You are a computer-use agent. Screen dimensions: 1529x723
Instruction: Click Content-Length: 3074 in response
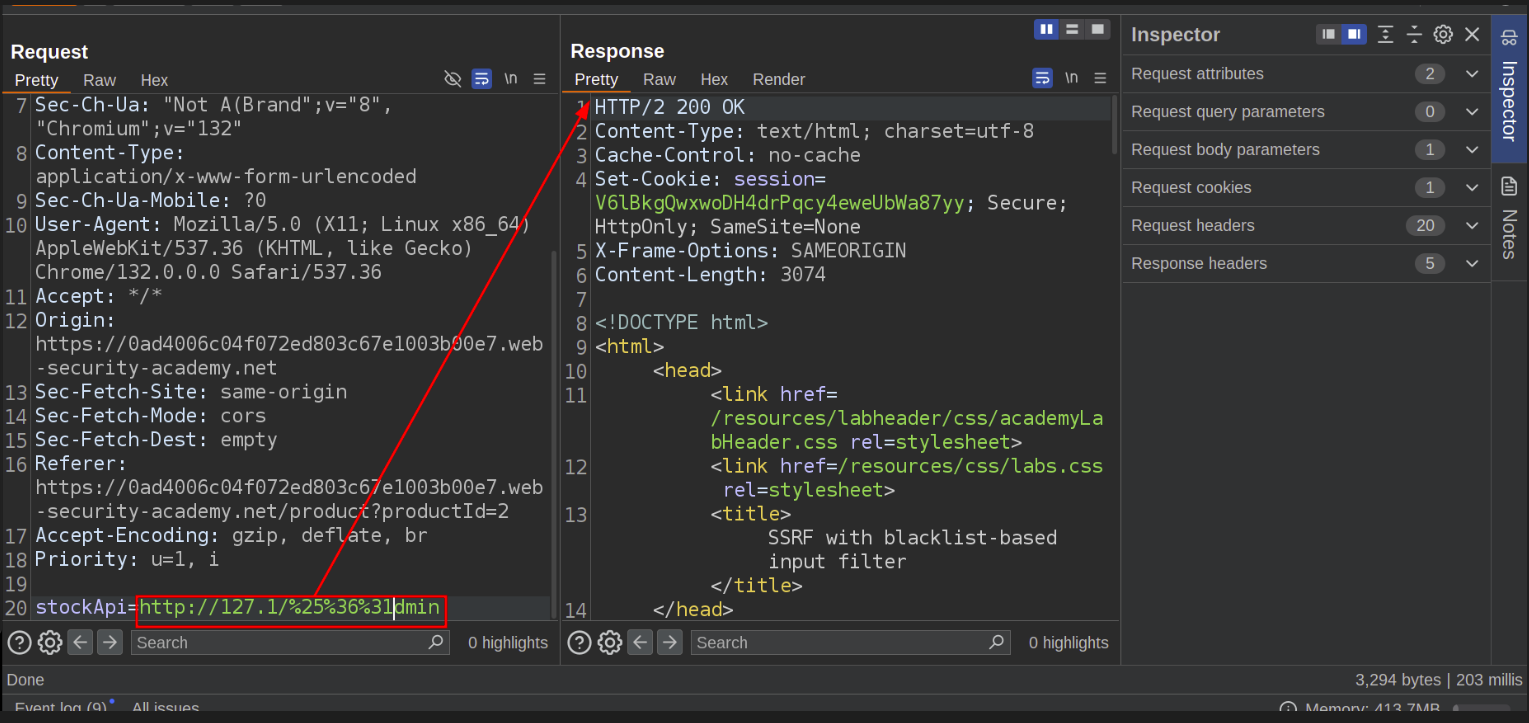click(710, 274)
